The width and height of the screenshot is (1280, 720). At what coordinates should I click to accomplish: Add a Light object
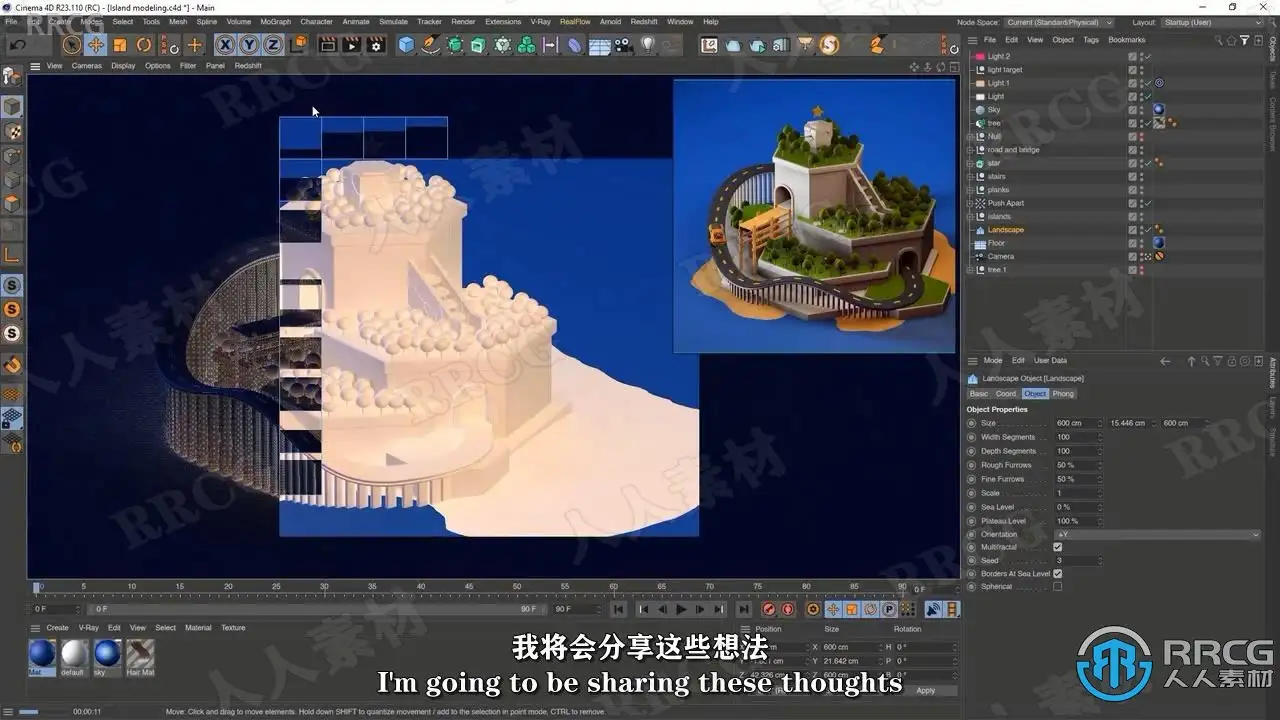648,44
